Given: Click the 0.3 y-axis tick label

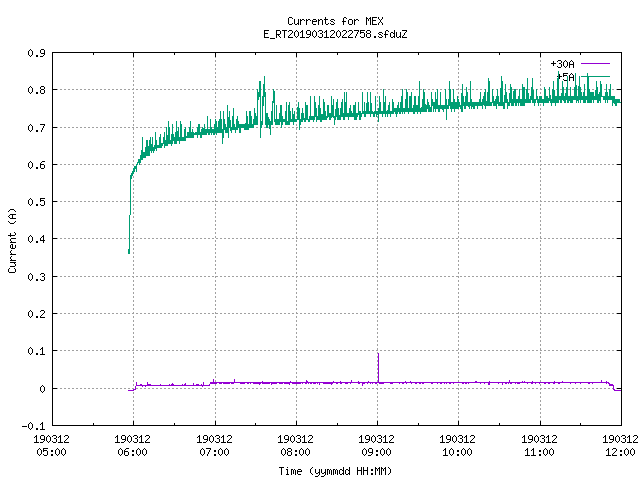Looking at the screenshot, I should 36,277.
